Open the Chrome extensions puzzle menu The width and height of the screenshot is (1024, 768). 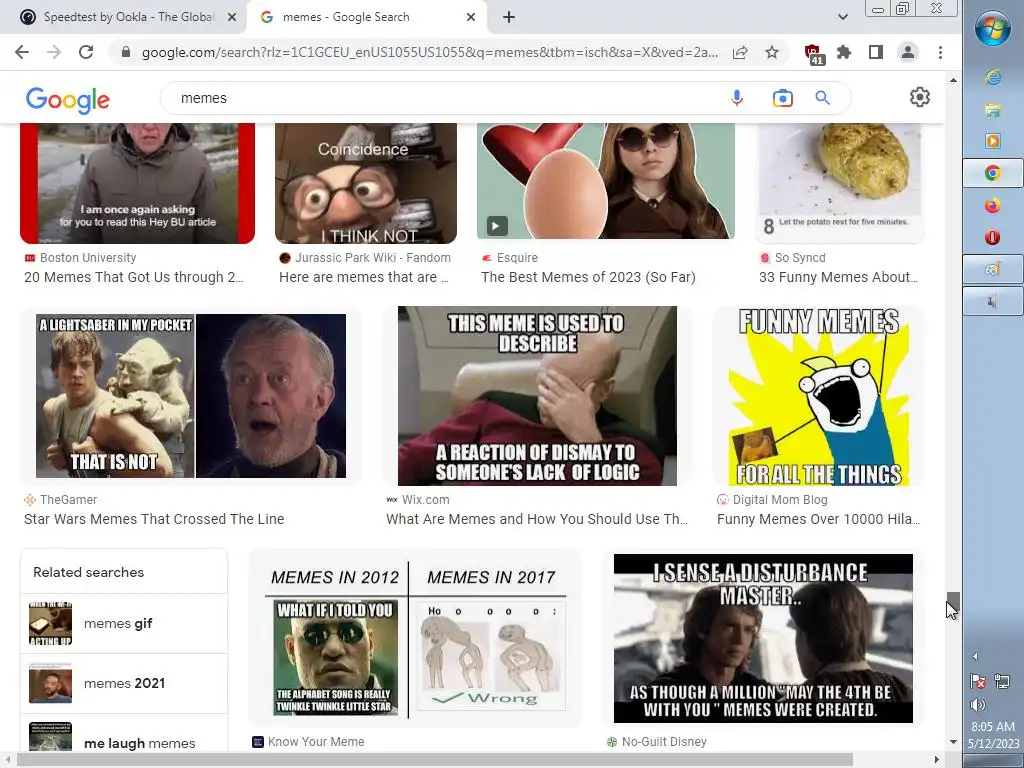[x=844, y=52]
